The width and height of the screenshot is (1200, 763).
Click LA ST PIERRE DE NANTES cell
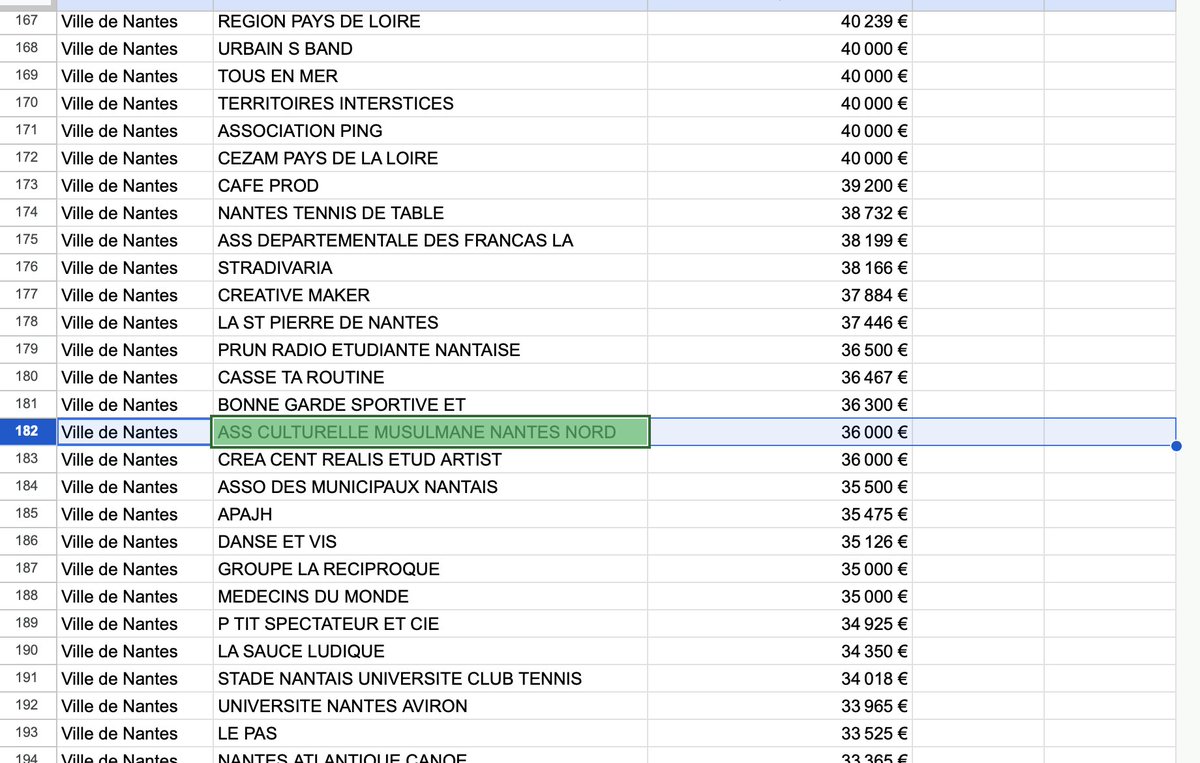tap(430, 323)
